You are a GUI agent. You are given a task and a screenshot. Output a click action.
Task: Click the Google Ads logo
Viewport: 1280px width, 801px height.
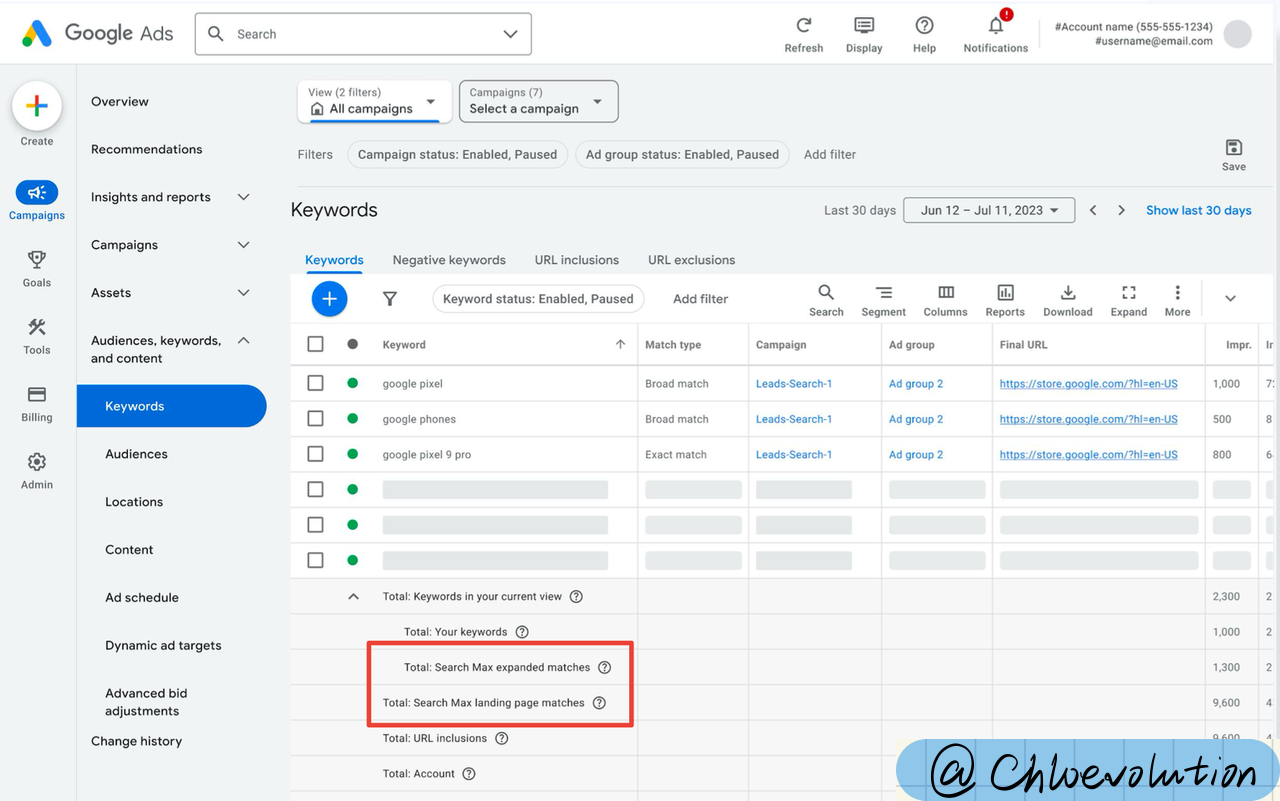97,33
